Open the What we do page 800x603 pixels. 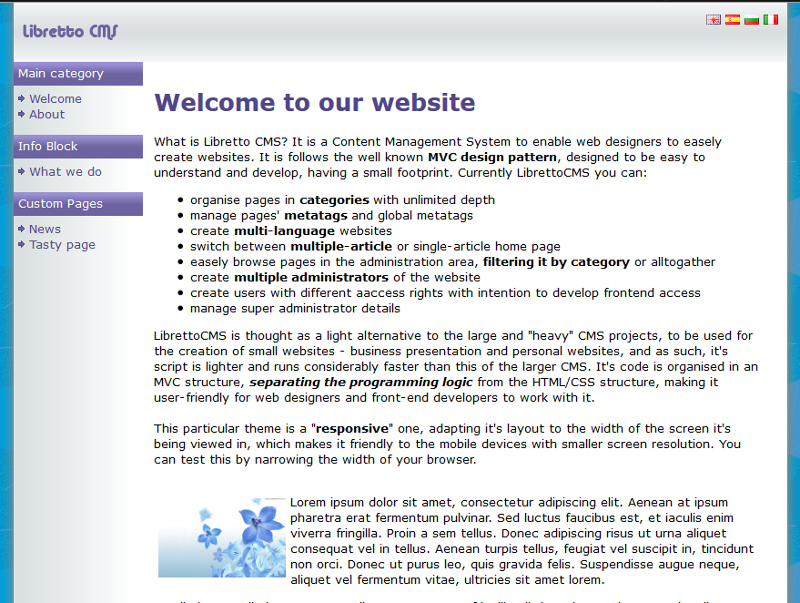64,172
